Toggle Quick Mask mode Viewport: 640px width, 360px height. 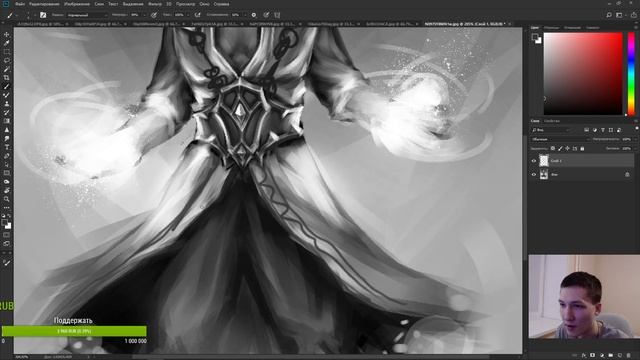[x=7, y=235]
